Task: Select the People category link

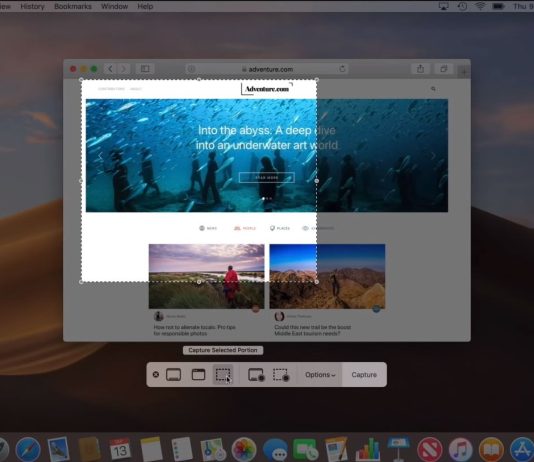Action: (x=245, y=228)
